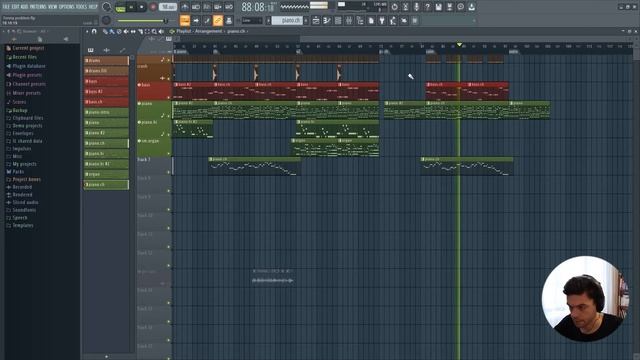Click the playhead marker on timeline ruler

click(459, 44)
